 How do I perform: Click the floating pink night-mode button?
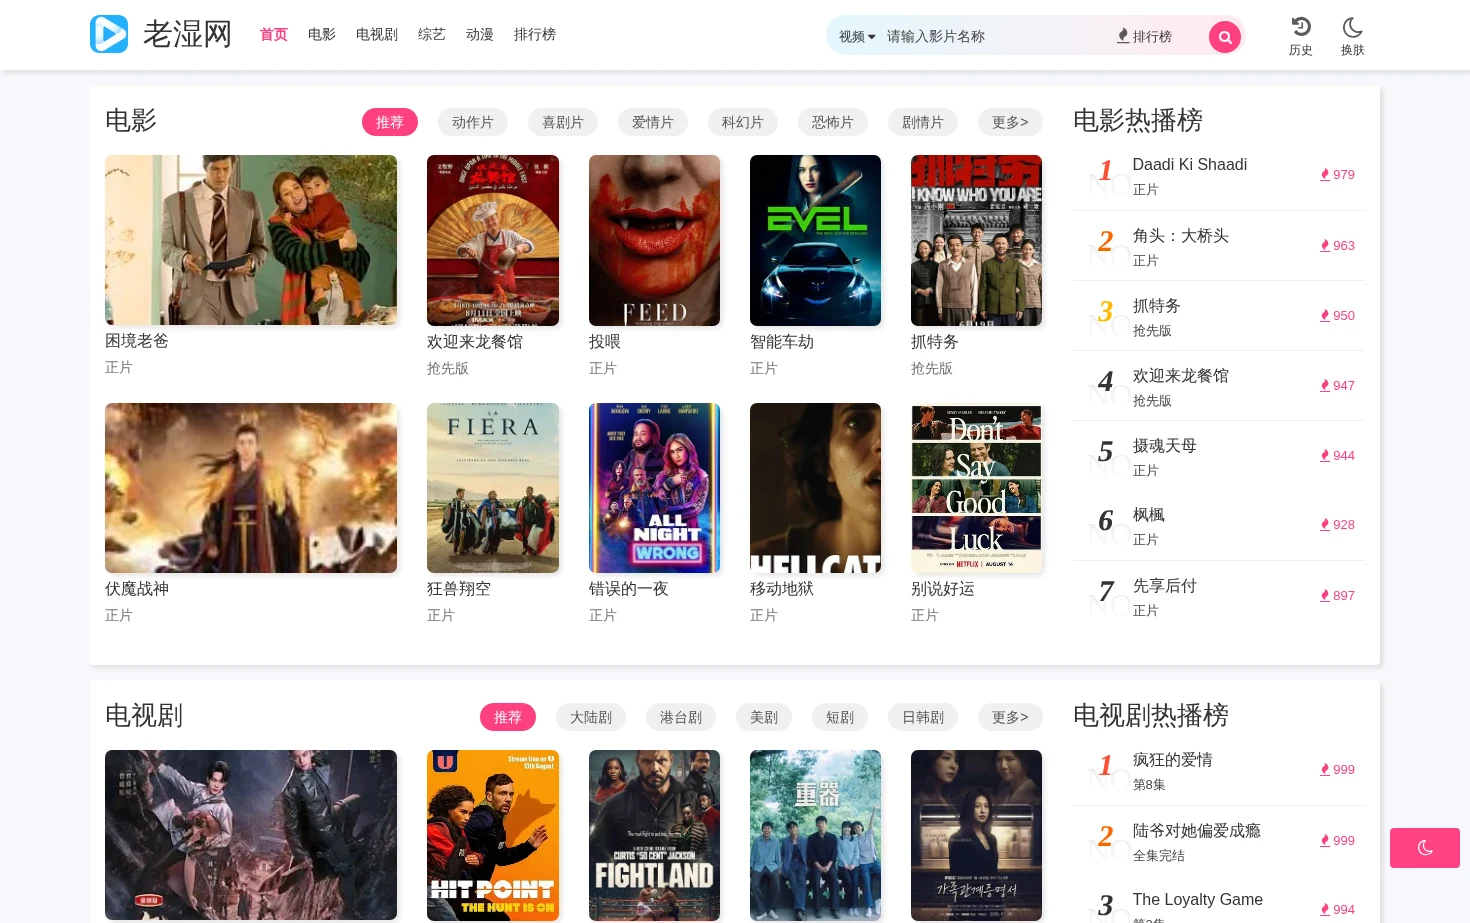pos(1425,848)
